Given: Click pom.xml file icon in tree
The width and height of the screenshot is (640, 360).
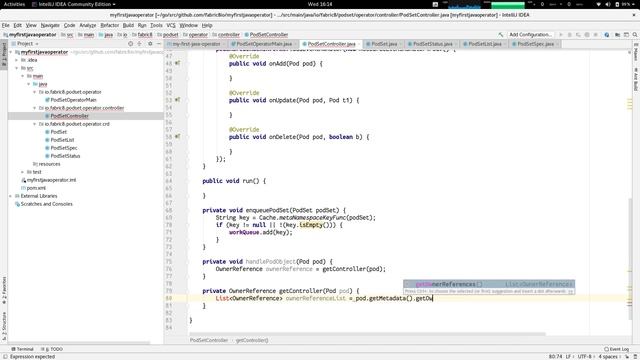Looking at the screenshot, I should 23,188.
